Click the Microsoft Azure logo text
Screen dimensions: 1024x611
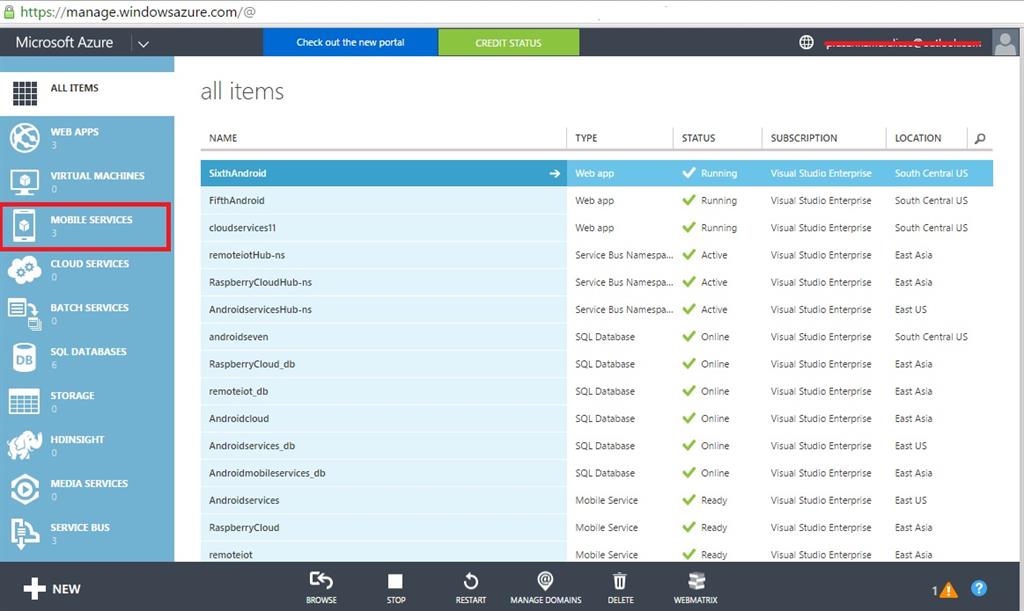click(x=64, y=42)
